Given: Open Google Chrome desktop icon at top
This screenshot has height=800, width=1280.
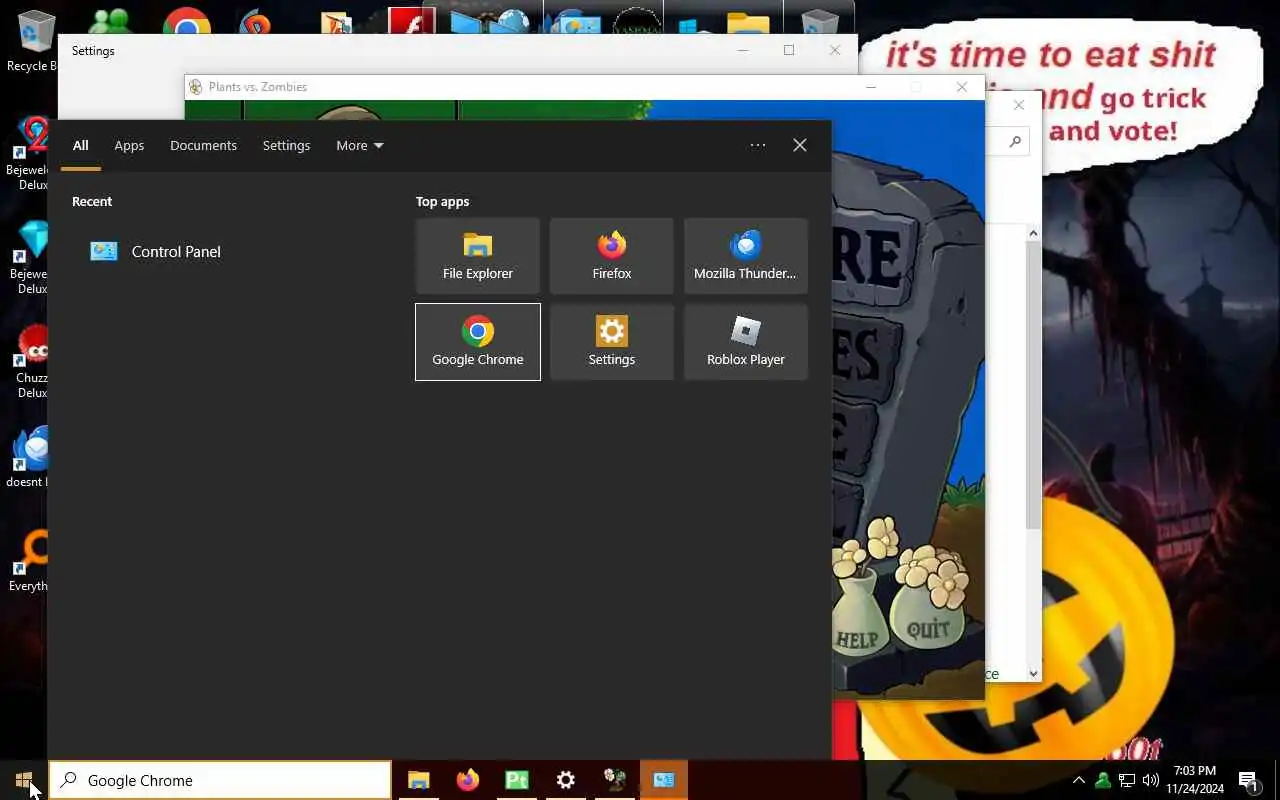Looking at the screenshot, I should point(187,20).
